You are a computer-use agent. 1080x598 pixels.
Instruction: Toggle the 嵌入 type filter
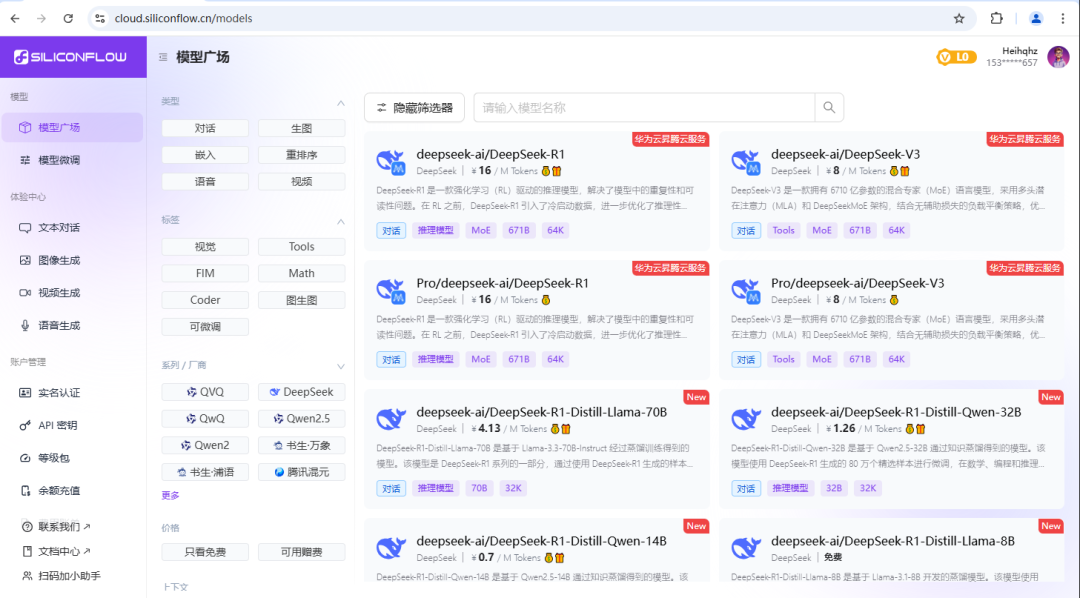pos(205,155)
